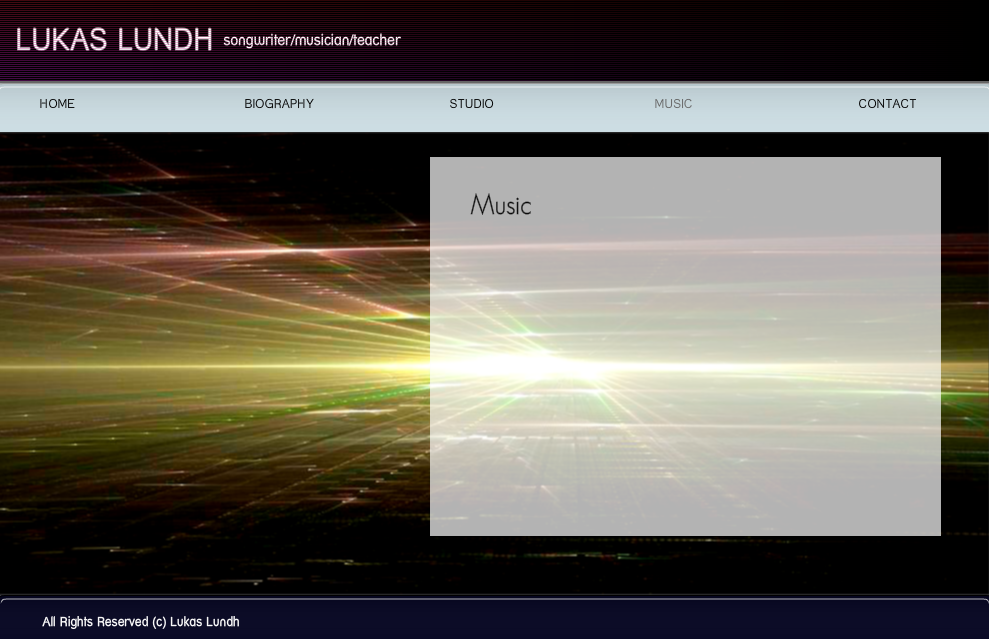Open the HOME navigation link

(57, 103)
